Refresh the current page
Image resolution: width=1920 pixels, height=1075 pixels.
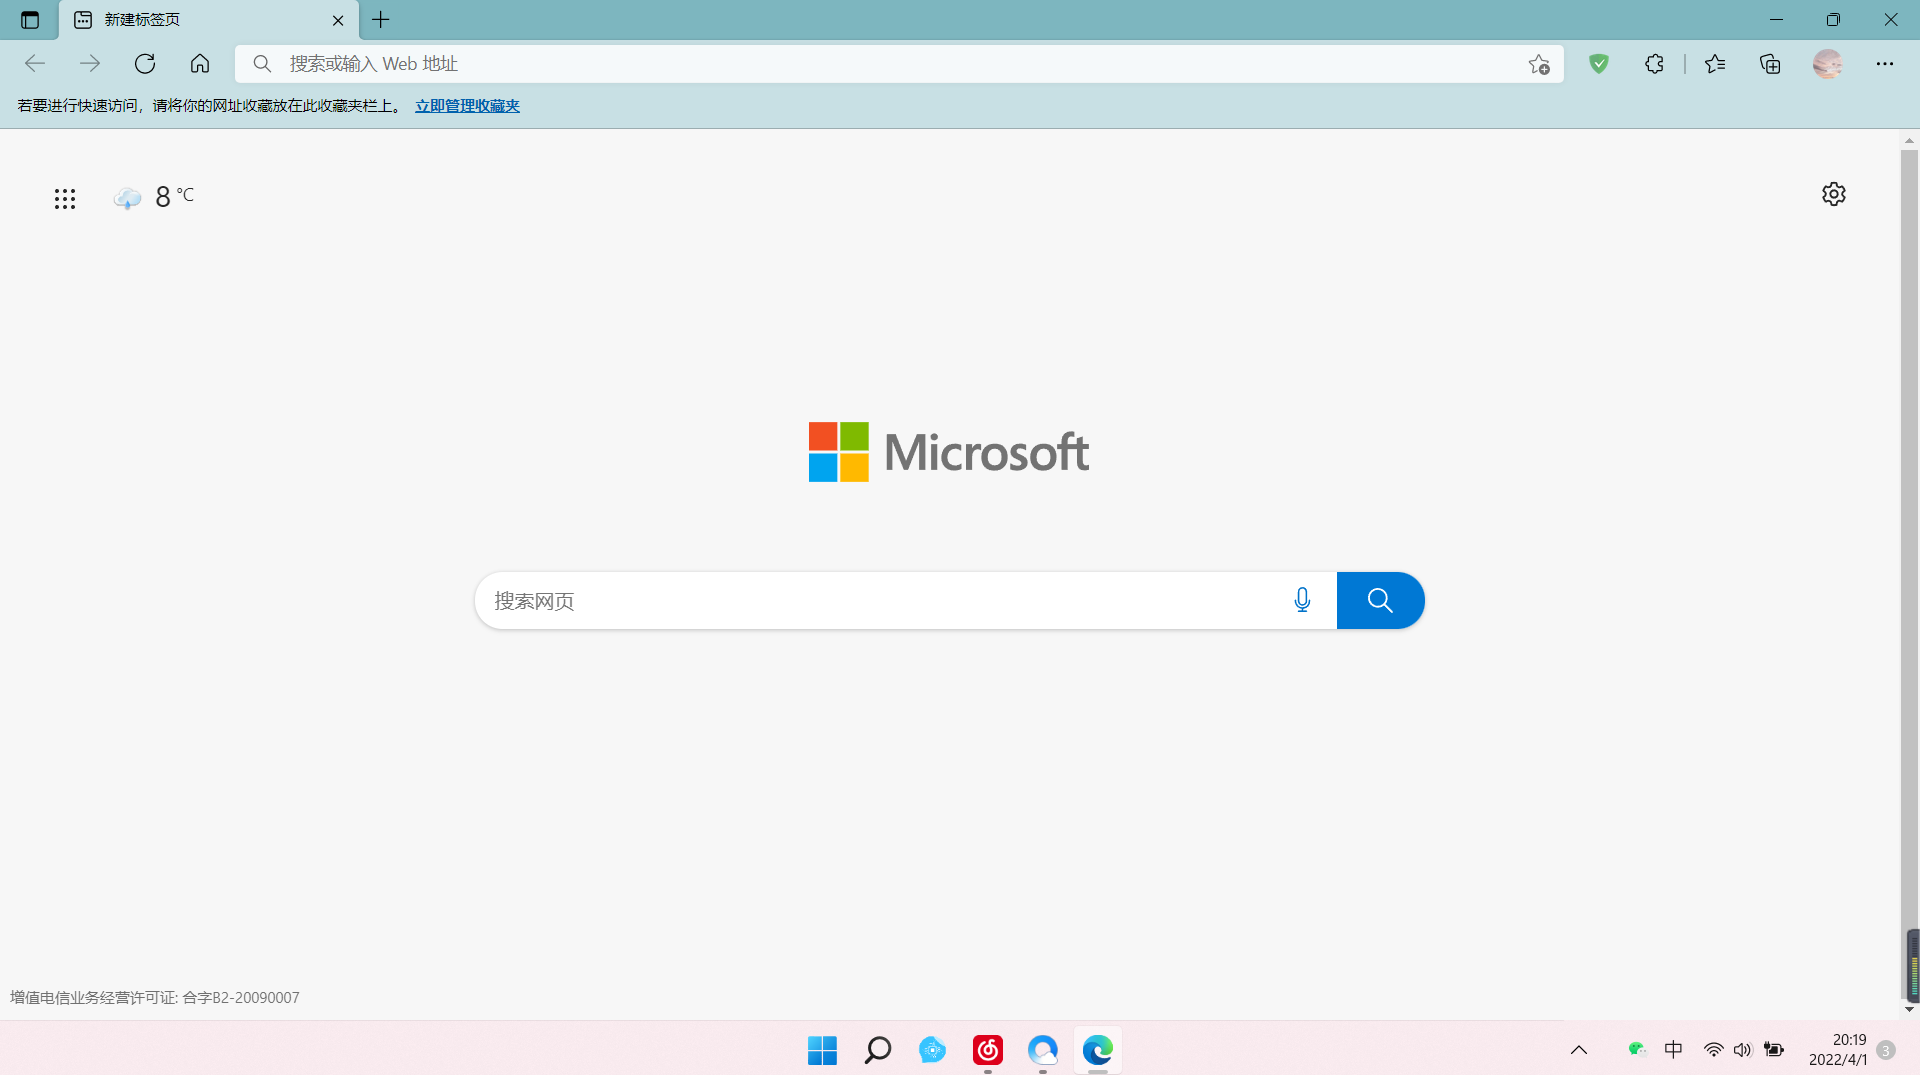tap(145, 64)
